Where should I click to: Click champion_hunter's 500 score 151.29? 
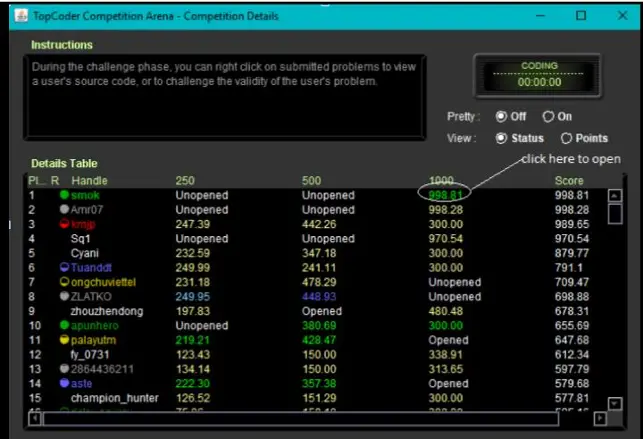tap(319, 398)
